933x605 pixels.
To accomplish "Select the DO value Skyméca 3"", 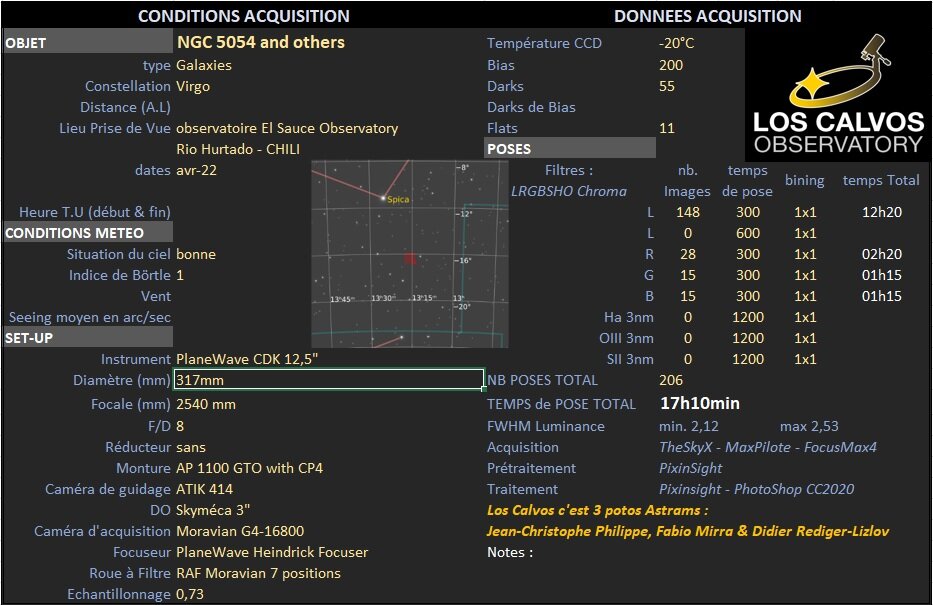I will pyautogui.click(x=213, y=510).
